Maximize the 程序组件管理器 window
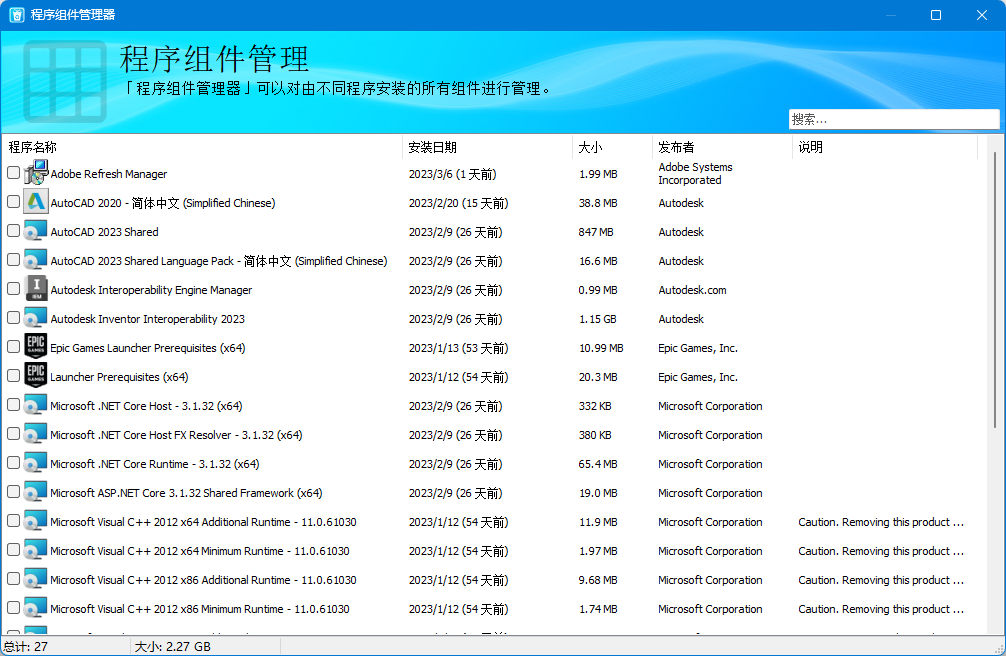The image size is (1006, 656). coord(936,15)
